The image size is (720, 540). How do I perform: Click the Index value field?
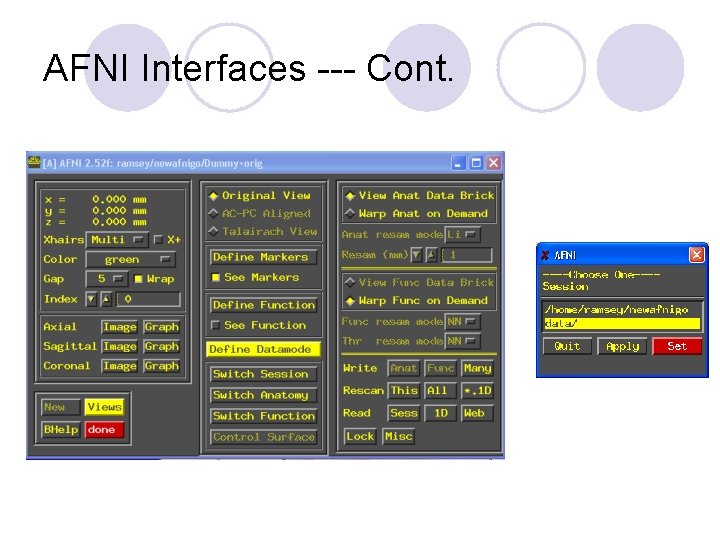tap(148, 299)
